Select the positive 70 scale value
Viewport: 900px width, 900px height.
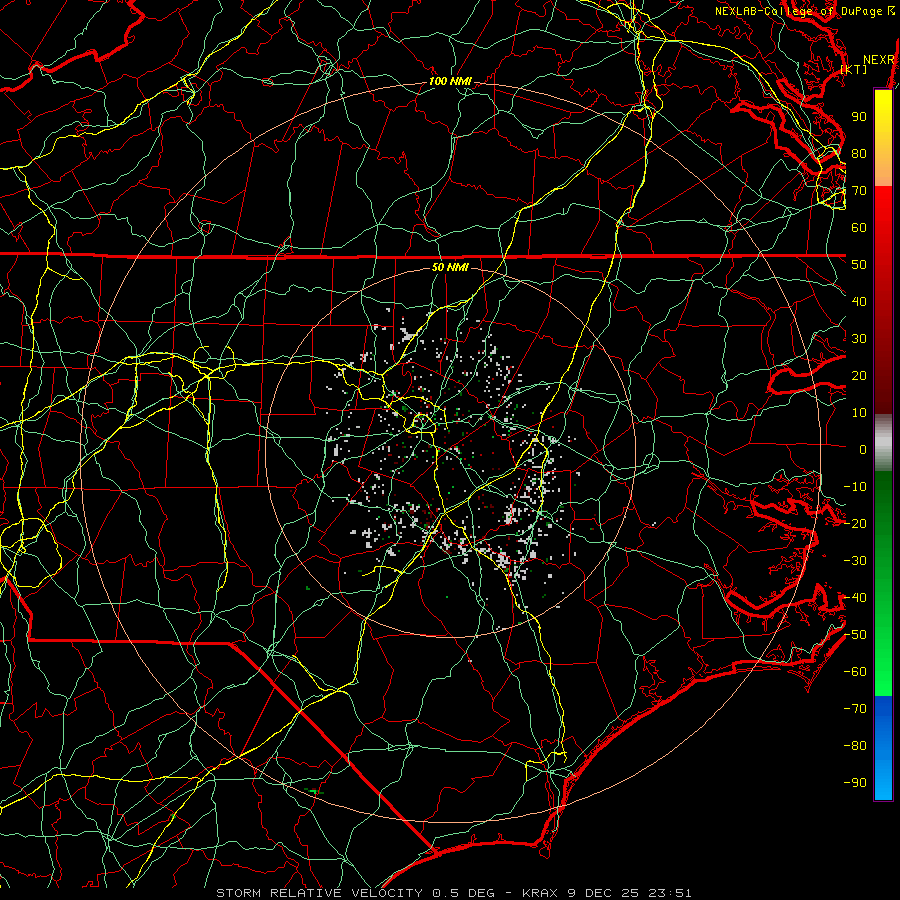click(x=859, y=191)
